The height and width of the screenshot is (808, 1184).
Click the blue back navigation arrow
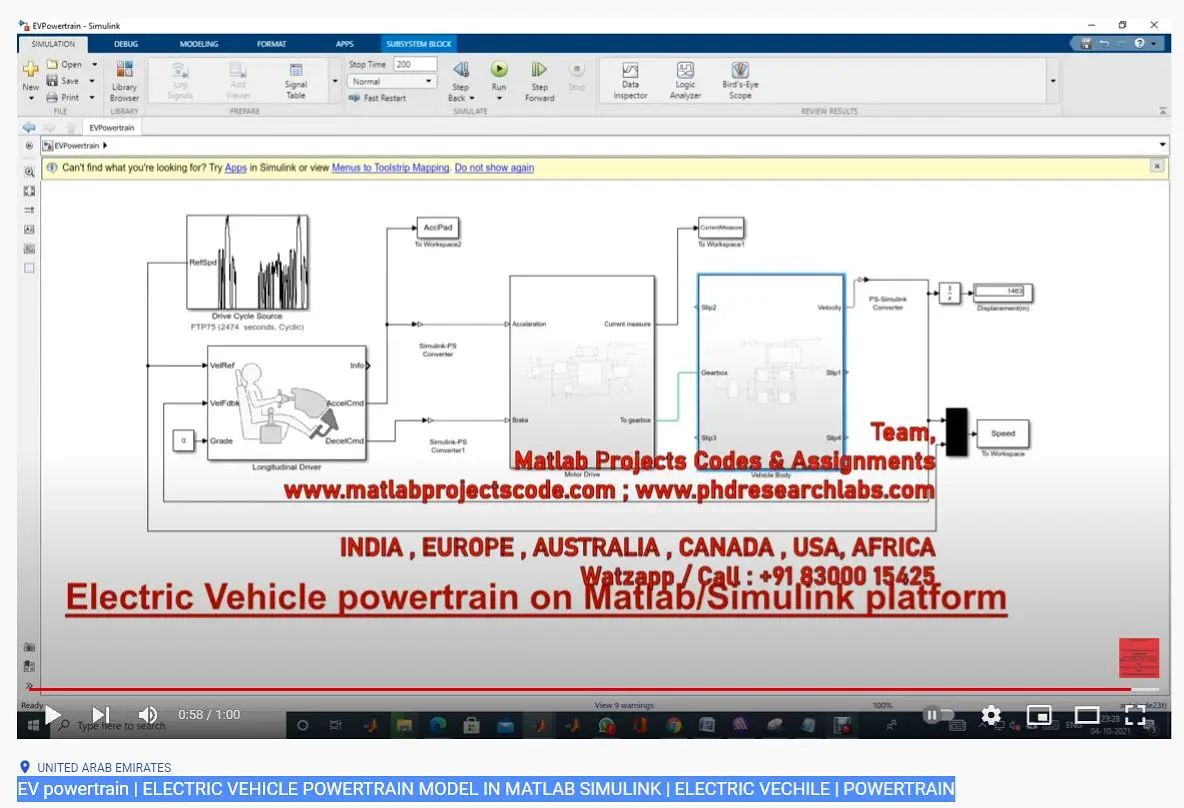point(29,127)
